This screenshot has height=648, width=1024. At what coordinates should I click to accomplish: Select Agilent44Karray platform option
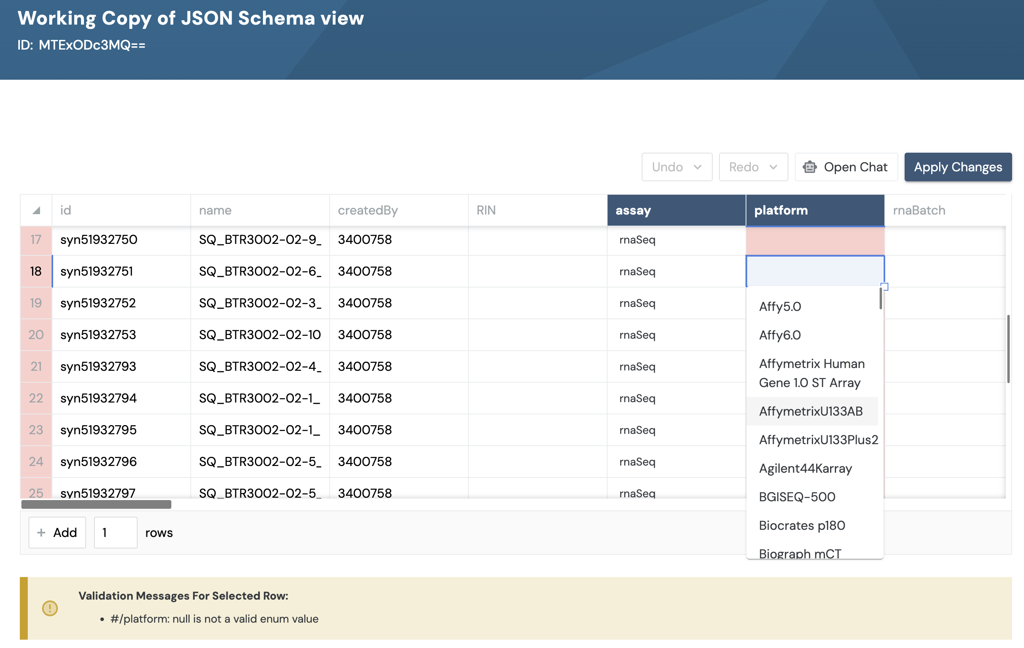pos(805,468)
